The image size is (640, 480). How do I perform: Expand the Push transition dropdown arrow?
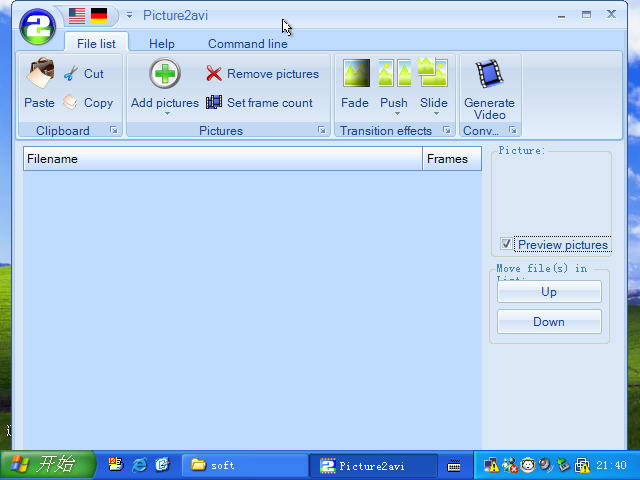tap(397, 113)
